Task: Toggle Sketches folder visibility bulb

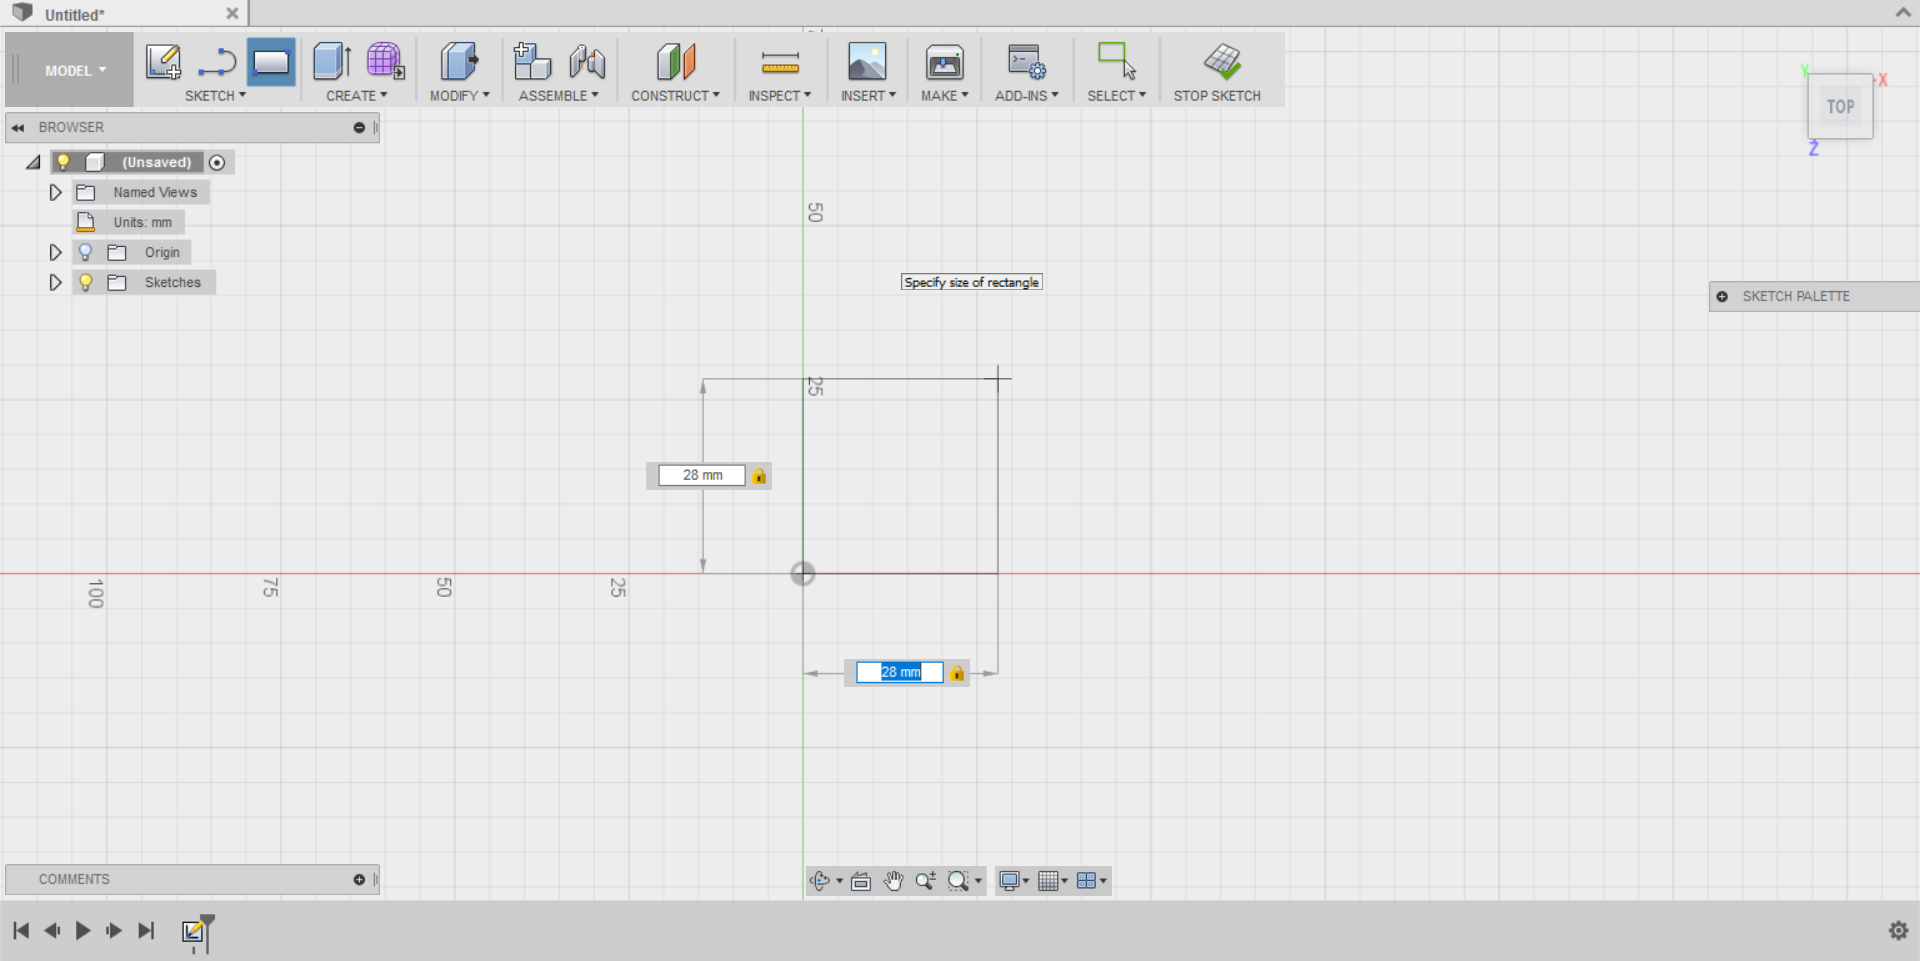Action: coord(86,282)
